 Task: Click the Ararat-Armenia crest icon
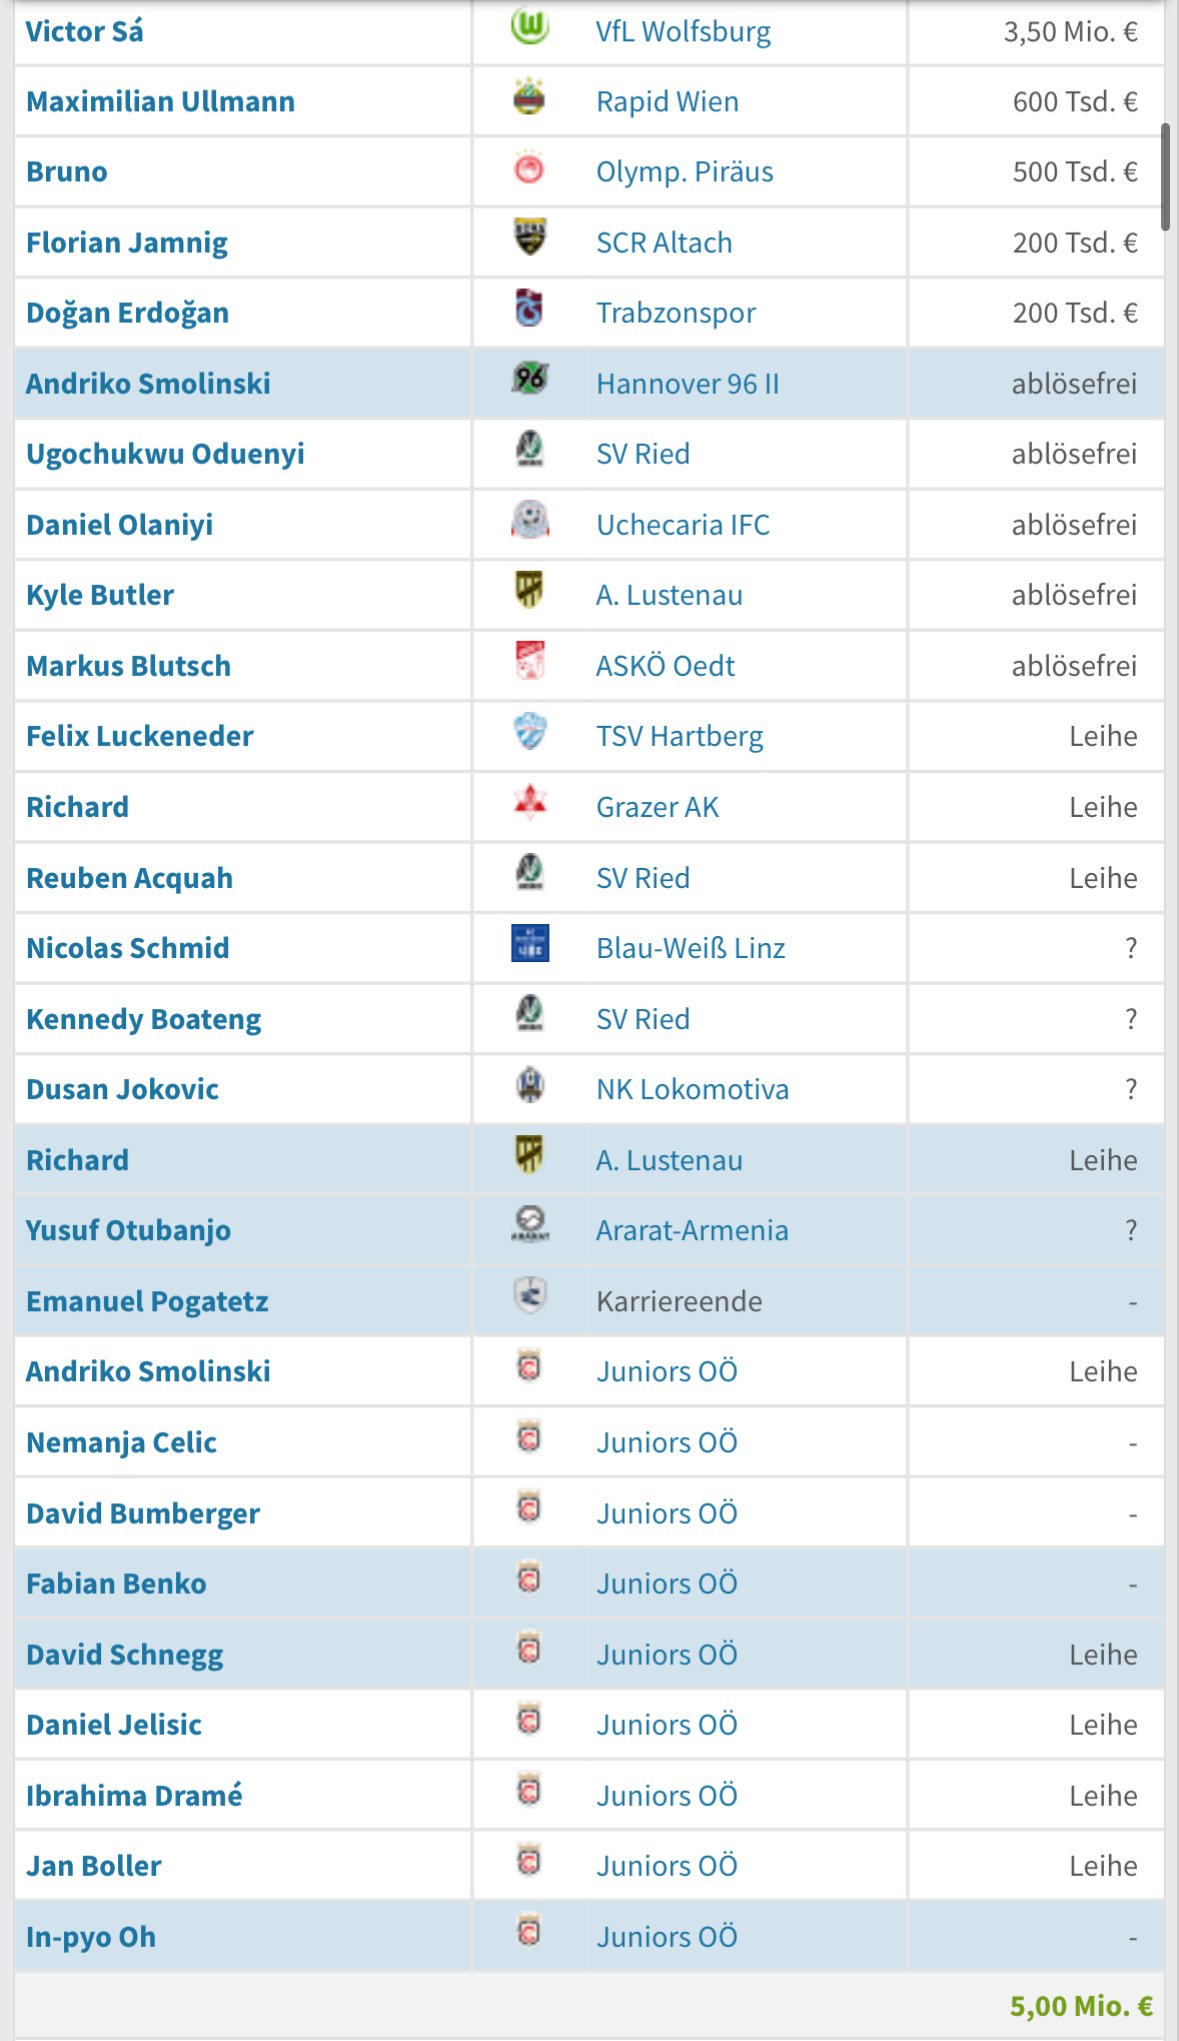point(530,1225)
